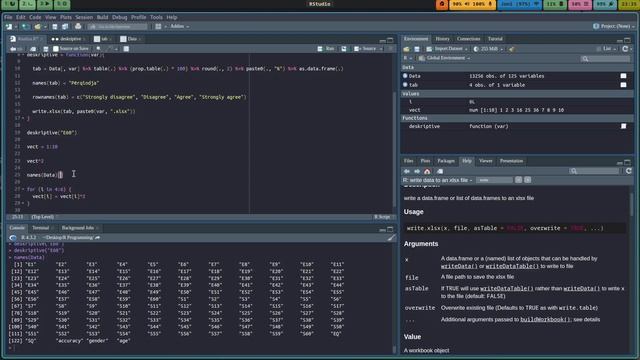Click the Print icon in main toolbar
The height and width of the screenshot is (360, 640).
[x=78, y=27]
